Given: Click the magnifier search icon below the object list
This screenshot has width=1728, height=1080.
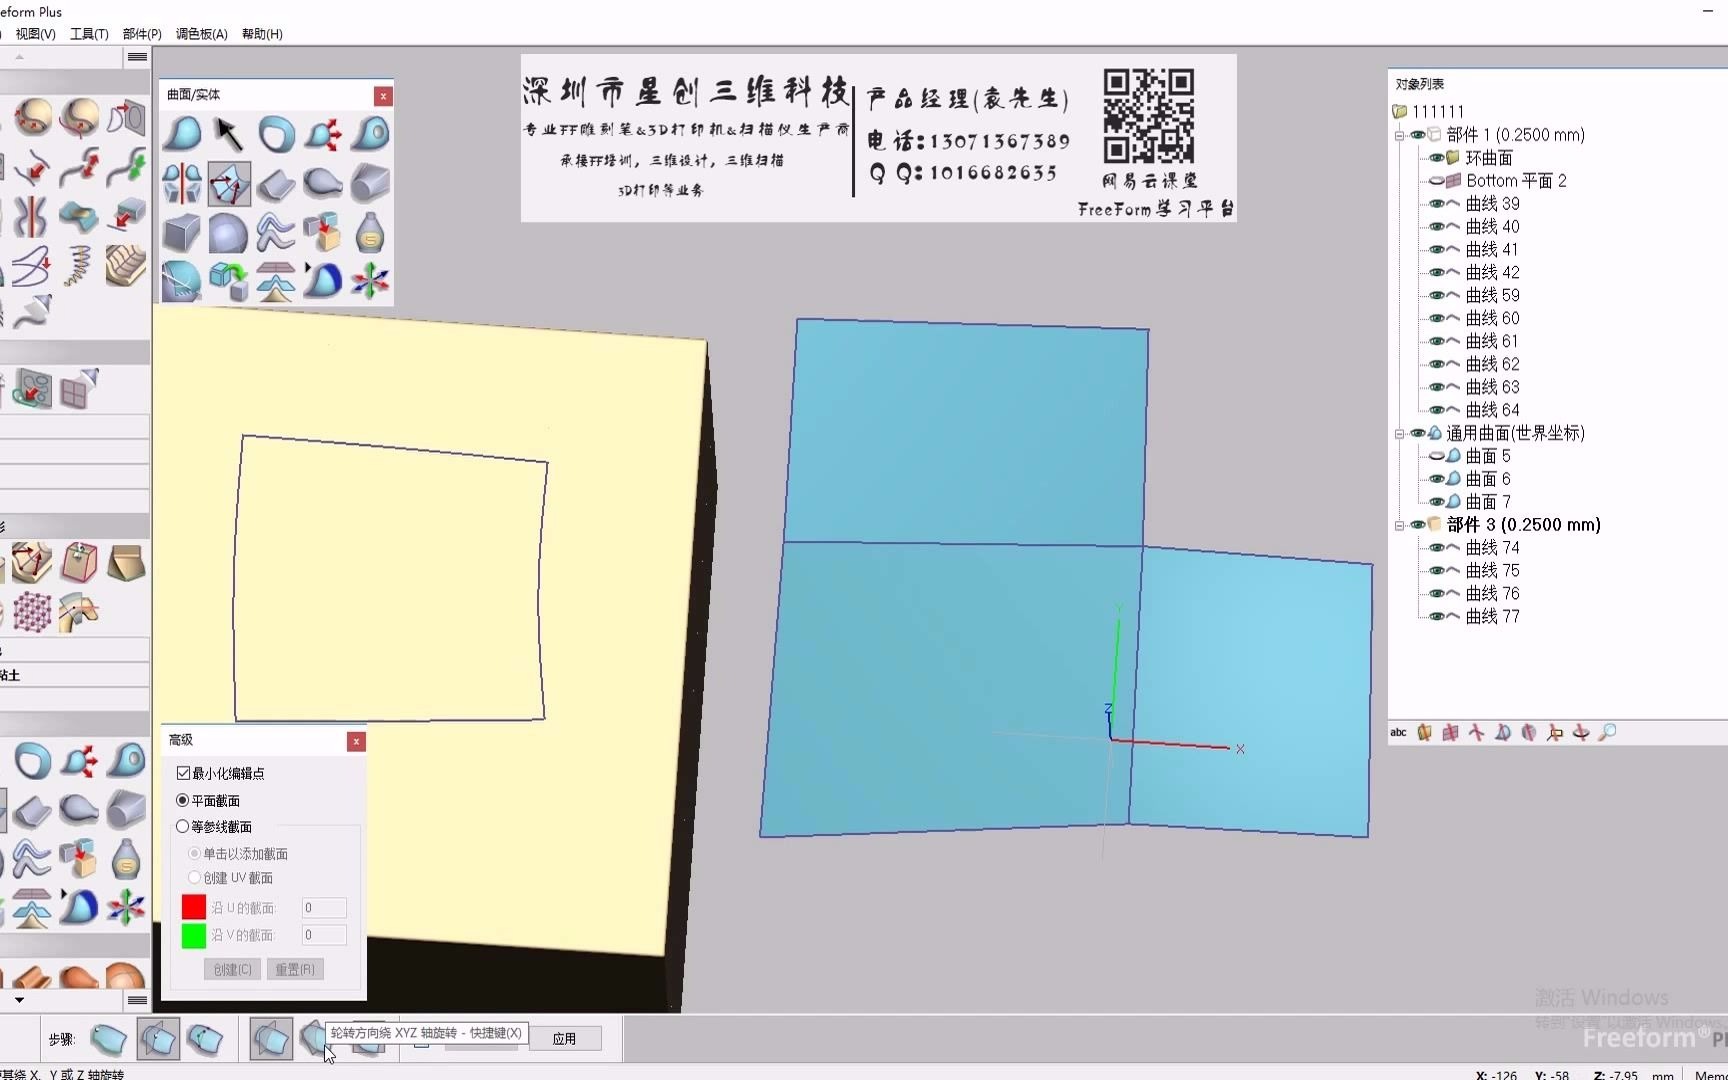Looking at the screenshot, I should click(x=1609, y=733).
